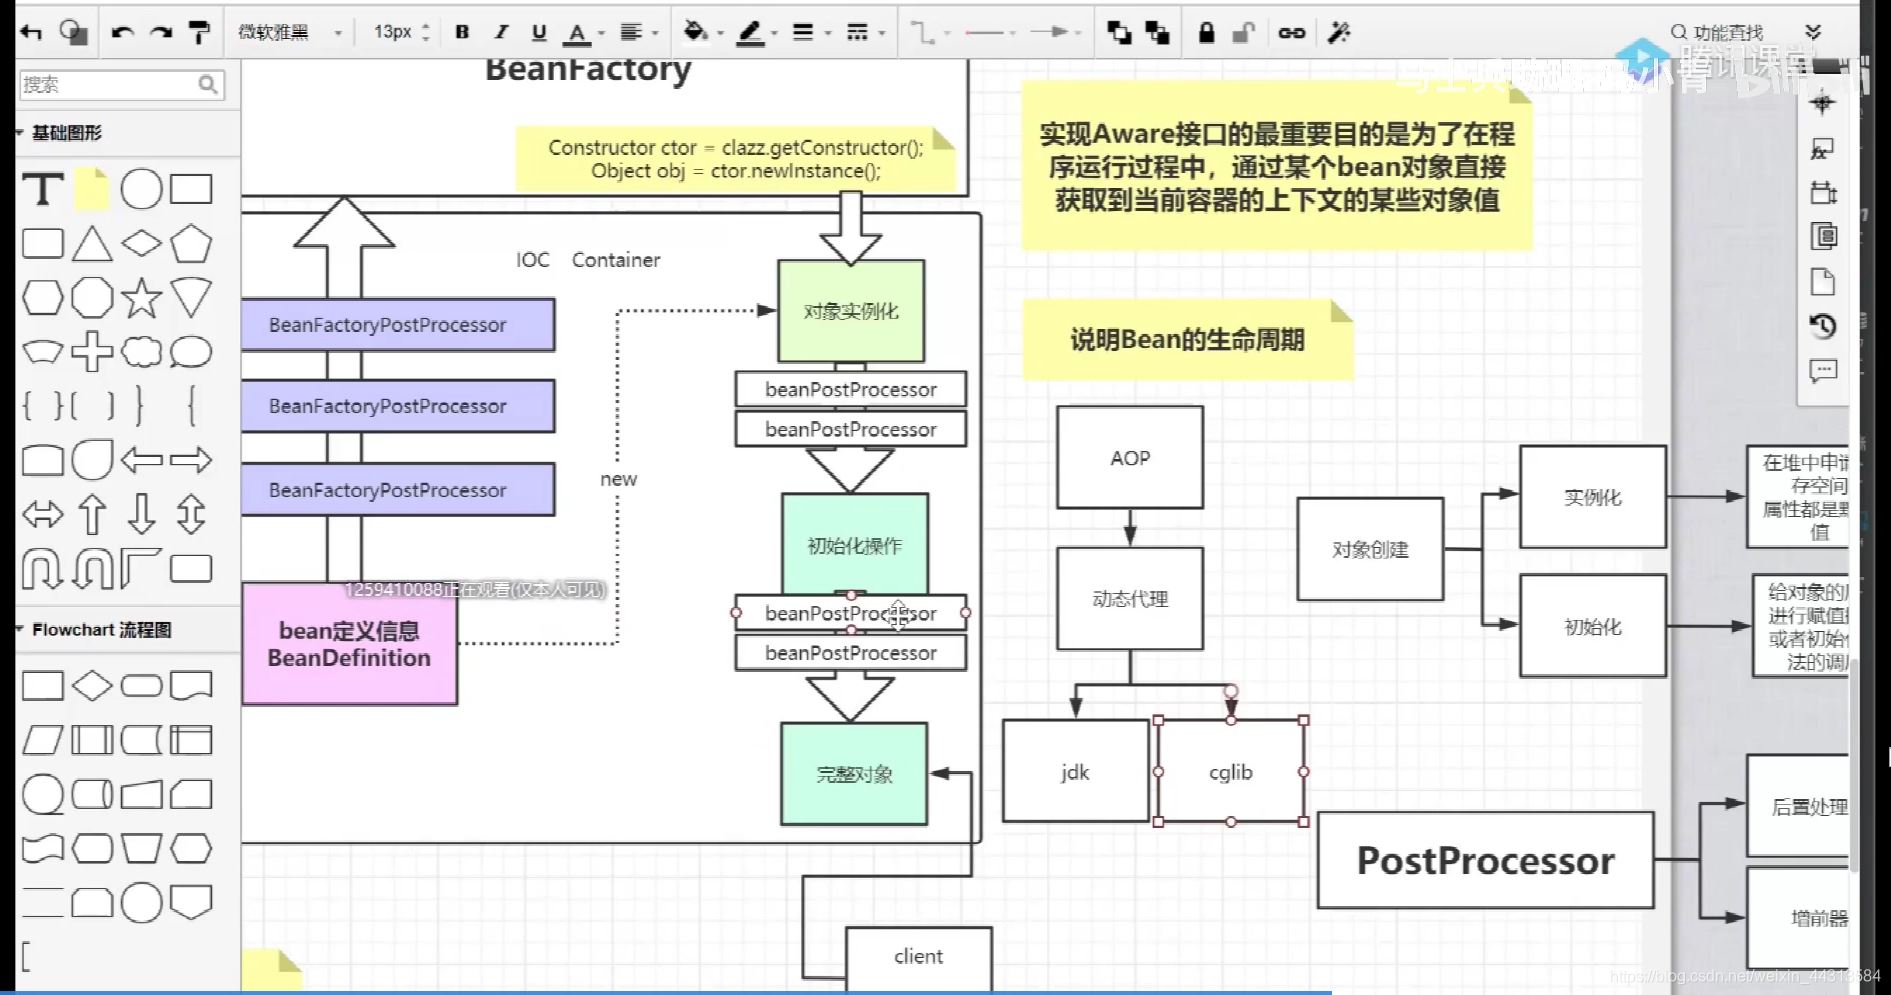
Task: Insert a hyperlink on the selection
Action: point(1291,32)
